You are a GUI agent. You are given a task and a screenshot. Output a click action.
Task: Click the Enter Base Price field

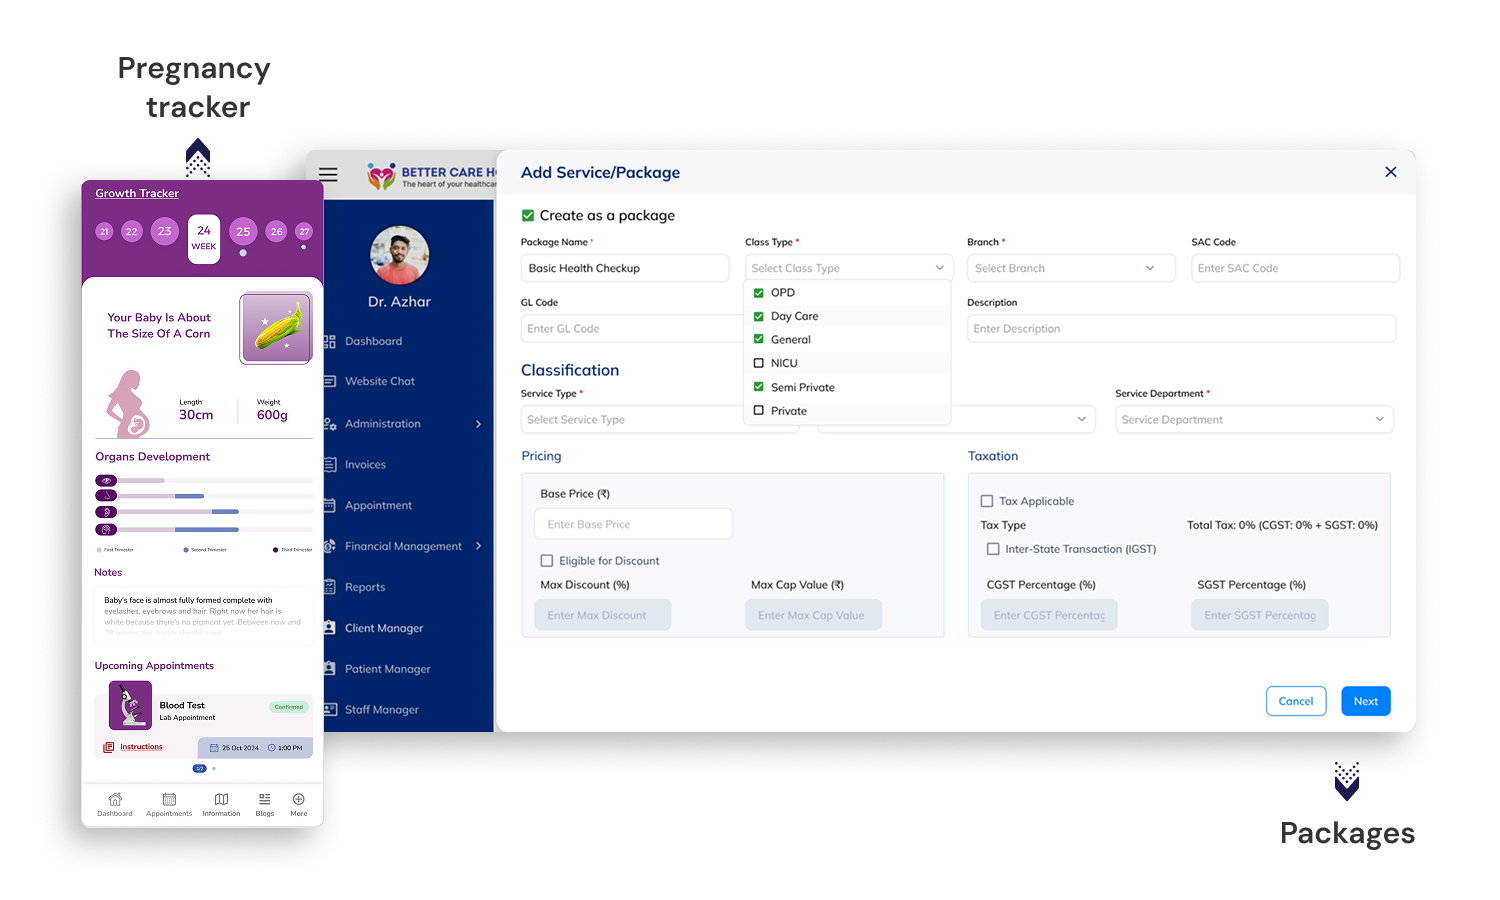[x=633, y=524]
